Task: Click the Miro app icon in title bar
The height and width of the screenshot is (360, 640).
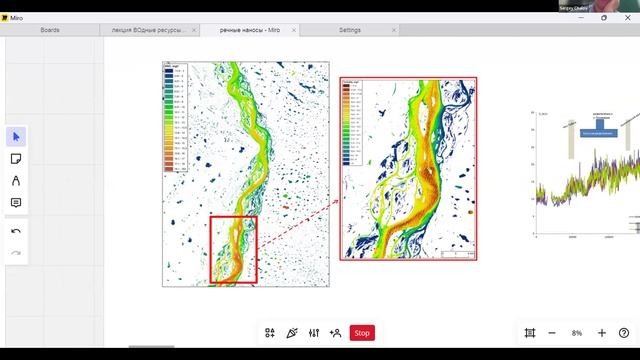Action: [5, 18]
